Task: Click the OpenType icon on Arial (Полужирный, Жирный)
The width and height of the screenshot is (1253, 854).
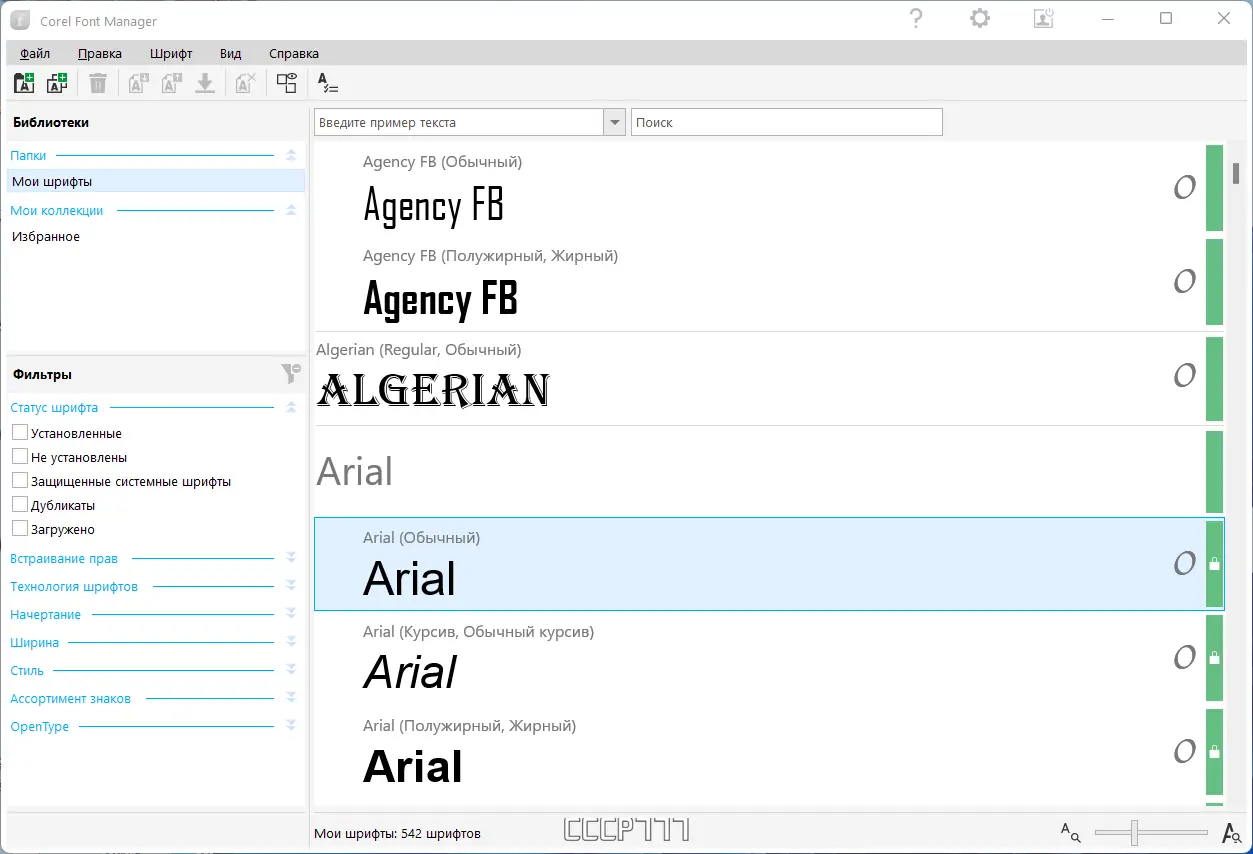Action: pyautogui.click(x=1185, y=751)
